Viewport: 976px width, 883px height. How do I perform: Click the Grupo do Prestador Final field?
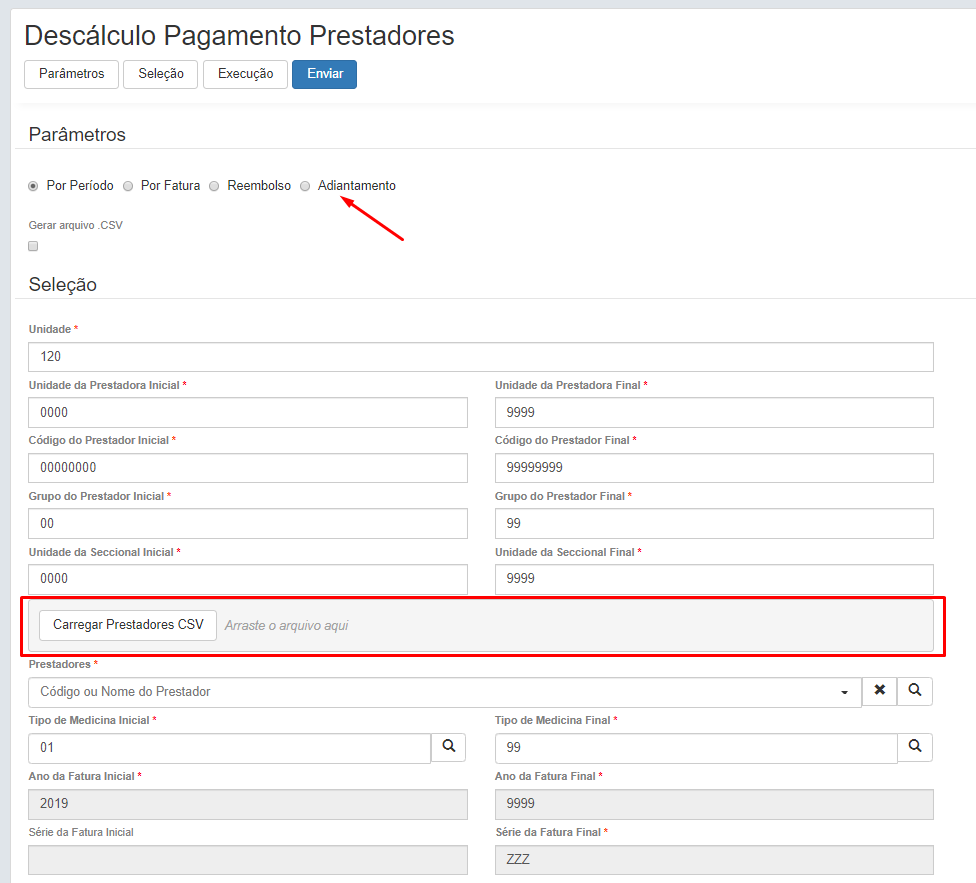click(x=714, y=524)
